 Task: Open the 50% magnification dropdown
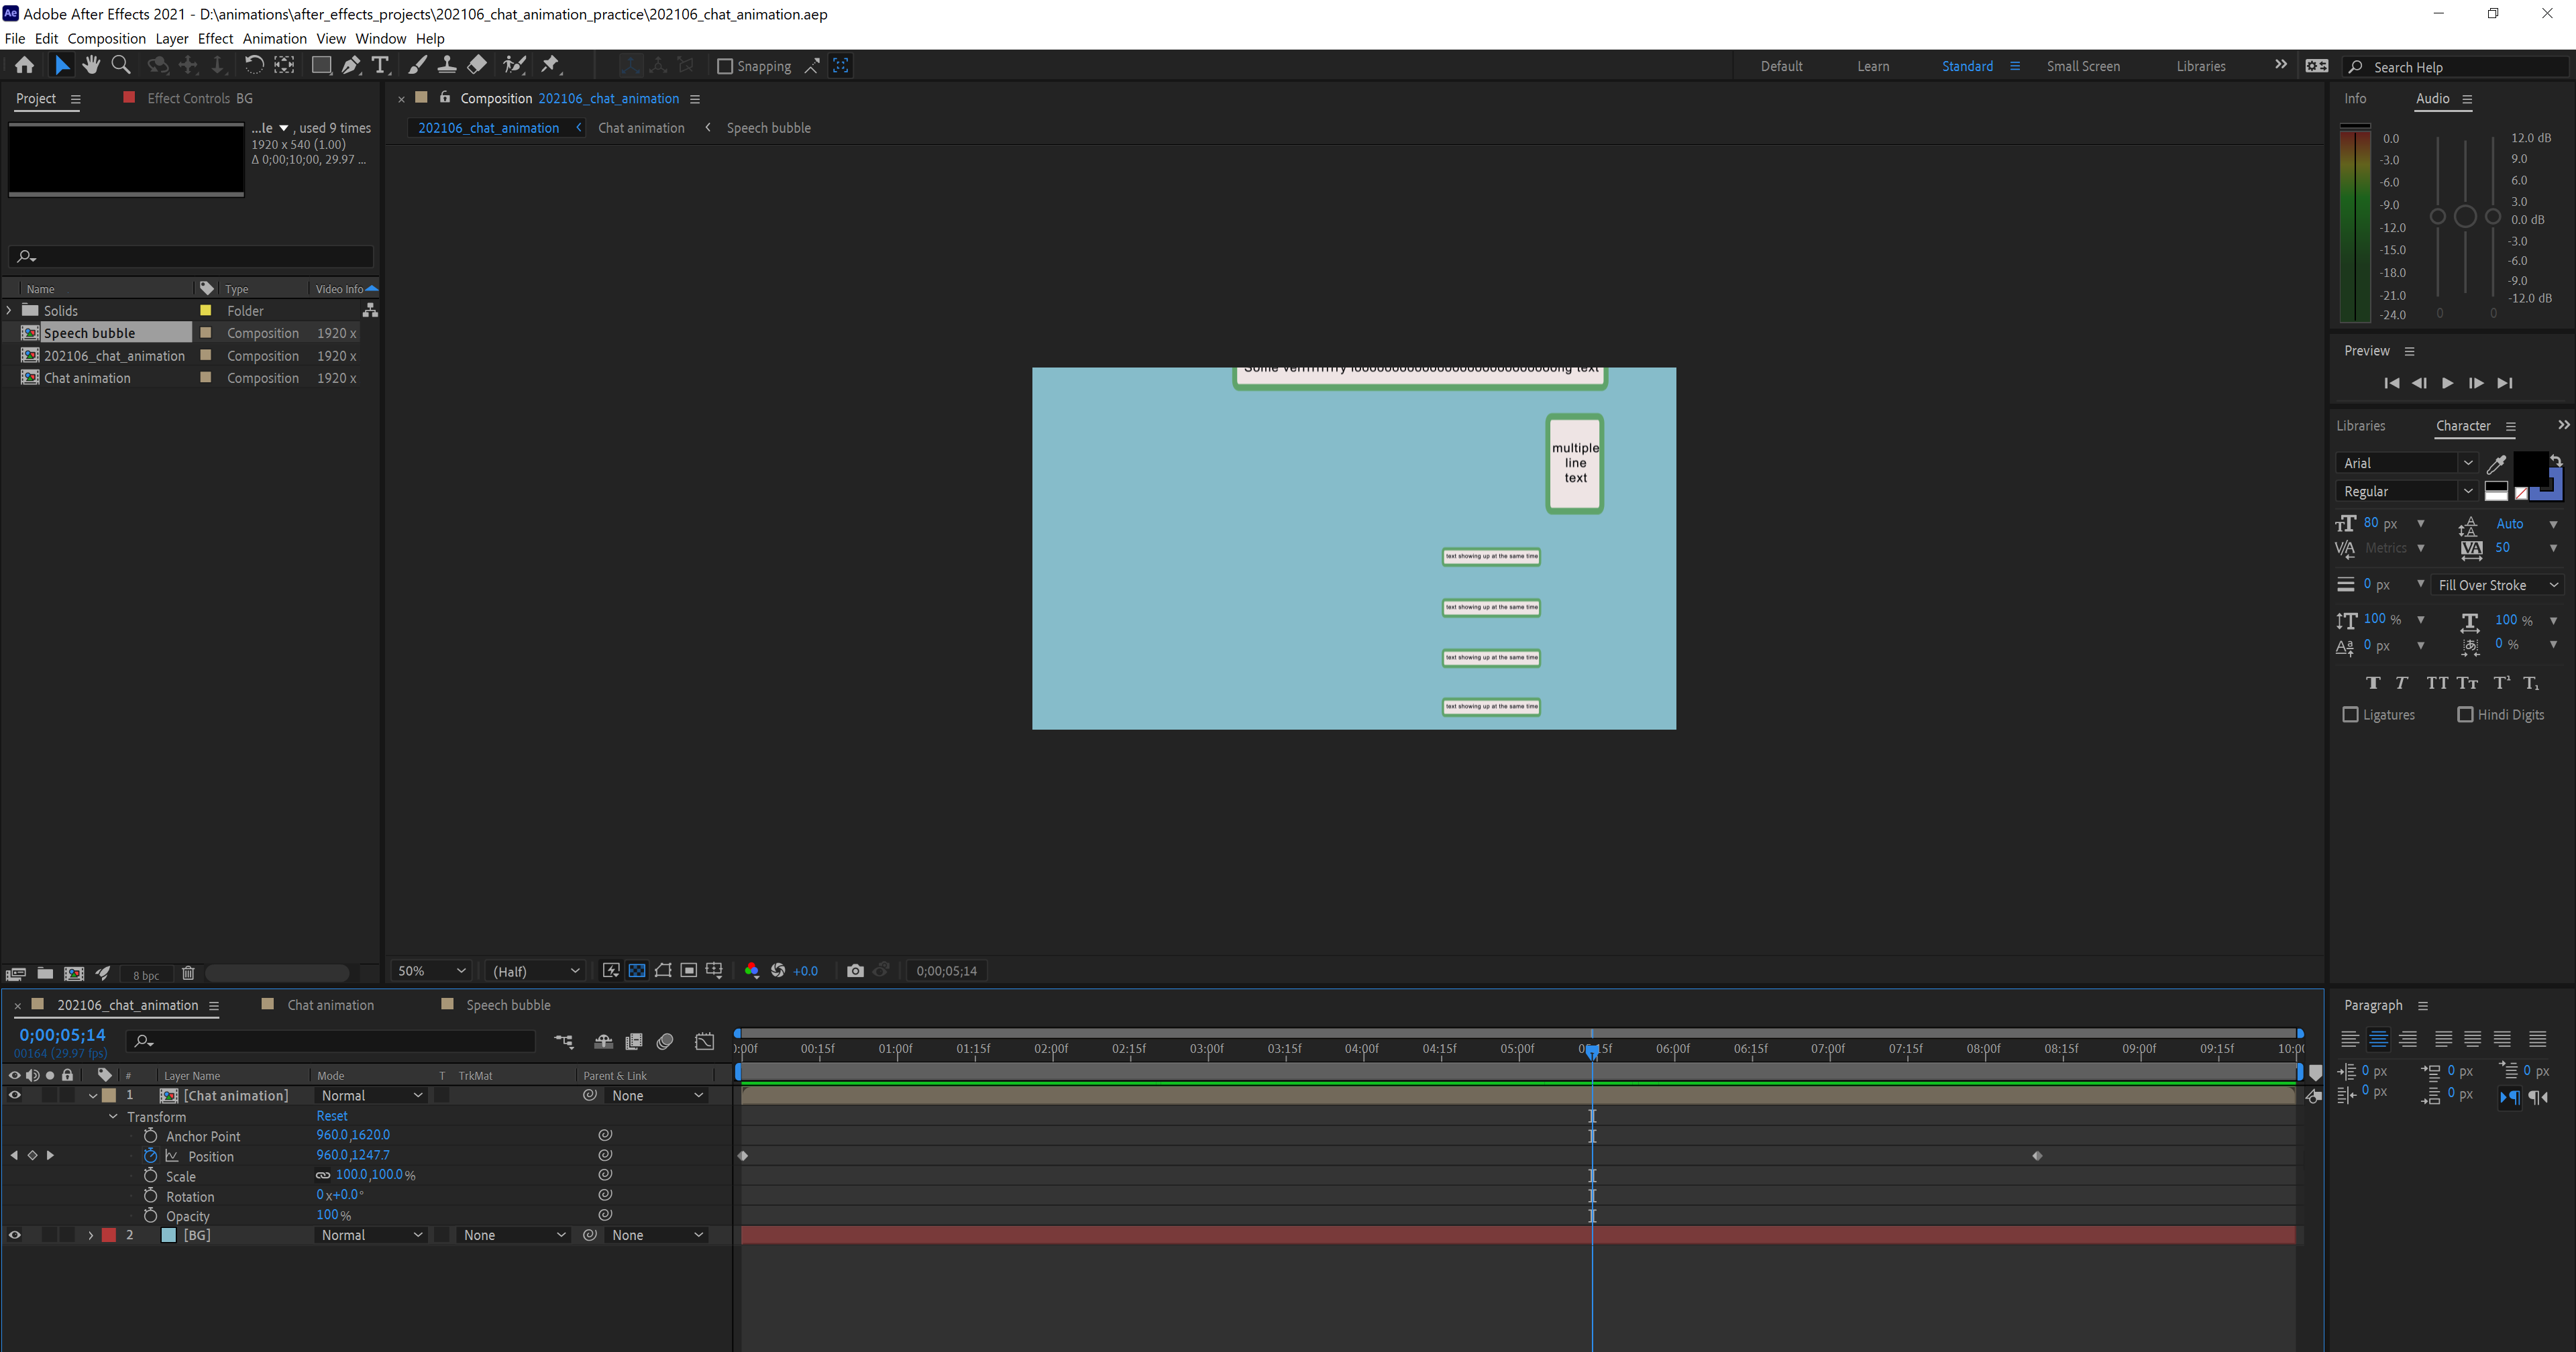pyautogui.click(x=432, y=970)
